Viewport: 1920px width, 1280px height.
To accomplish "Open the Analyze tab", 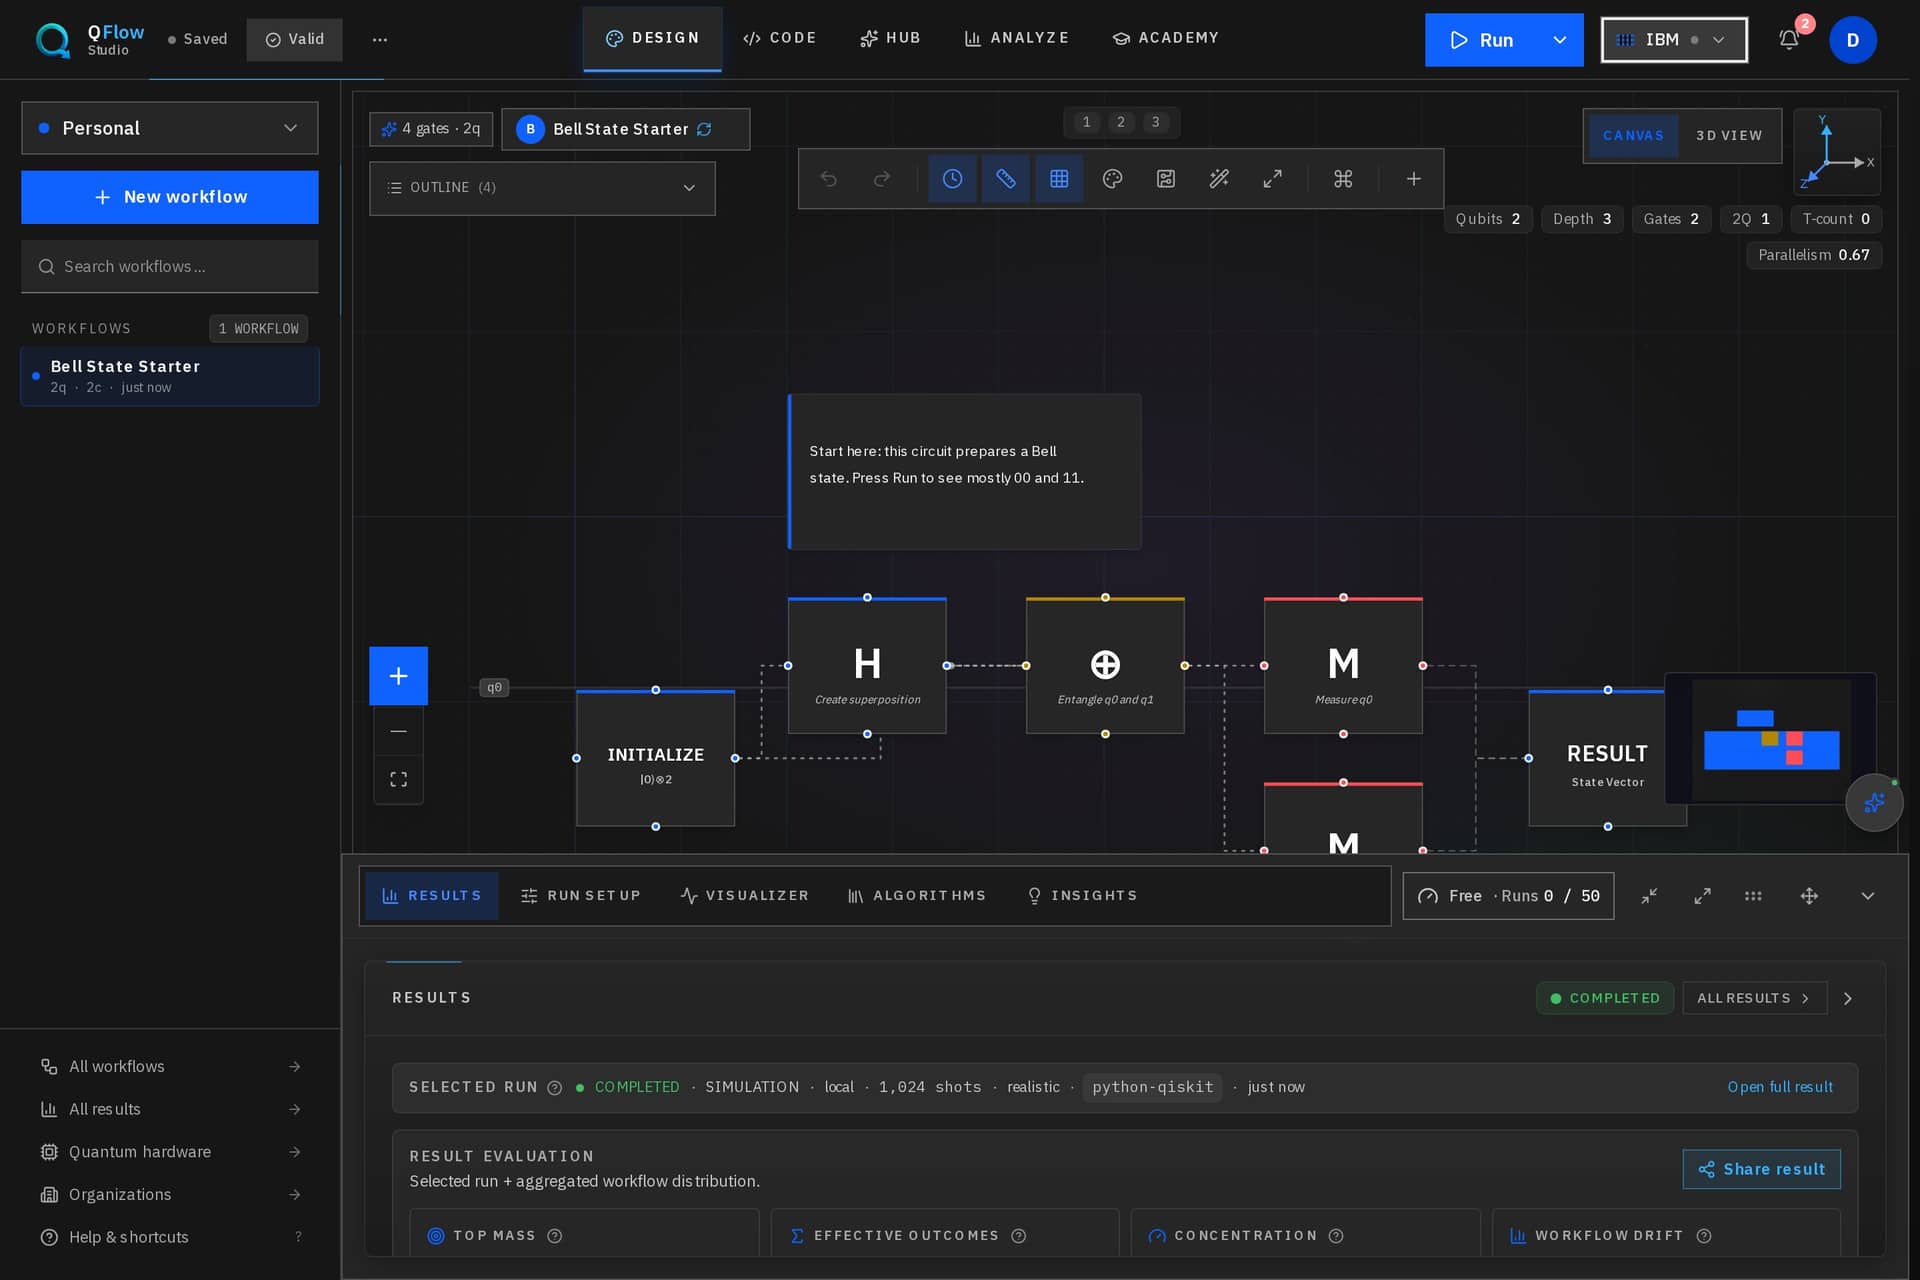I will [x=1016, y=38].
